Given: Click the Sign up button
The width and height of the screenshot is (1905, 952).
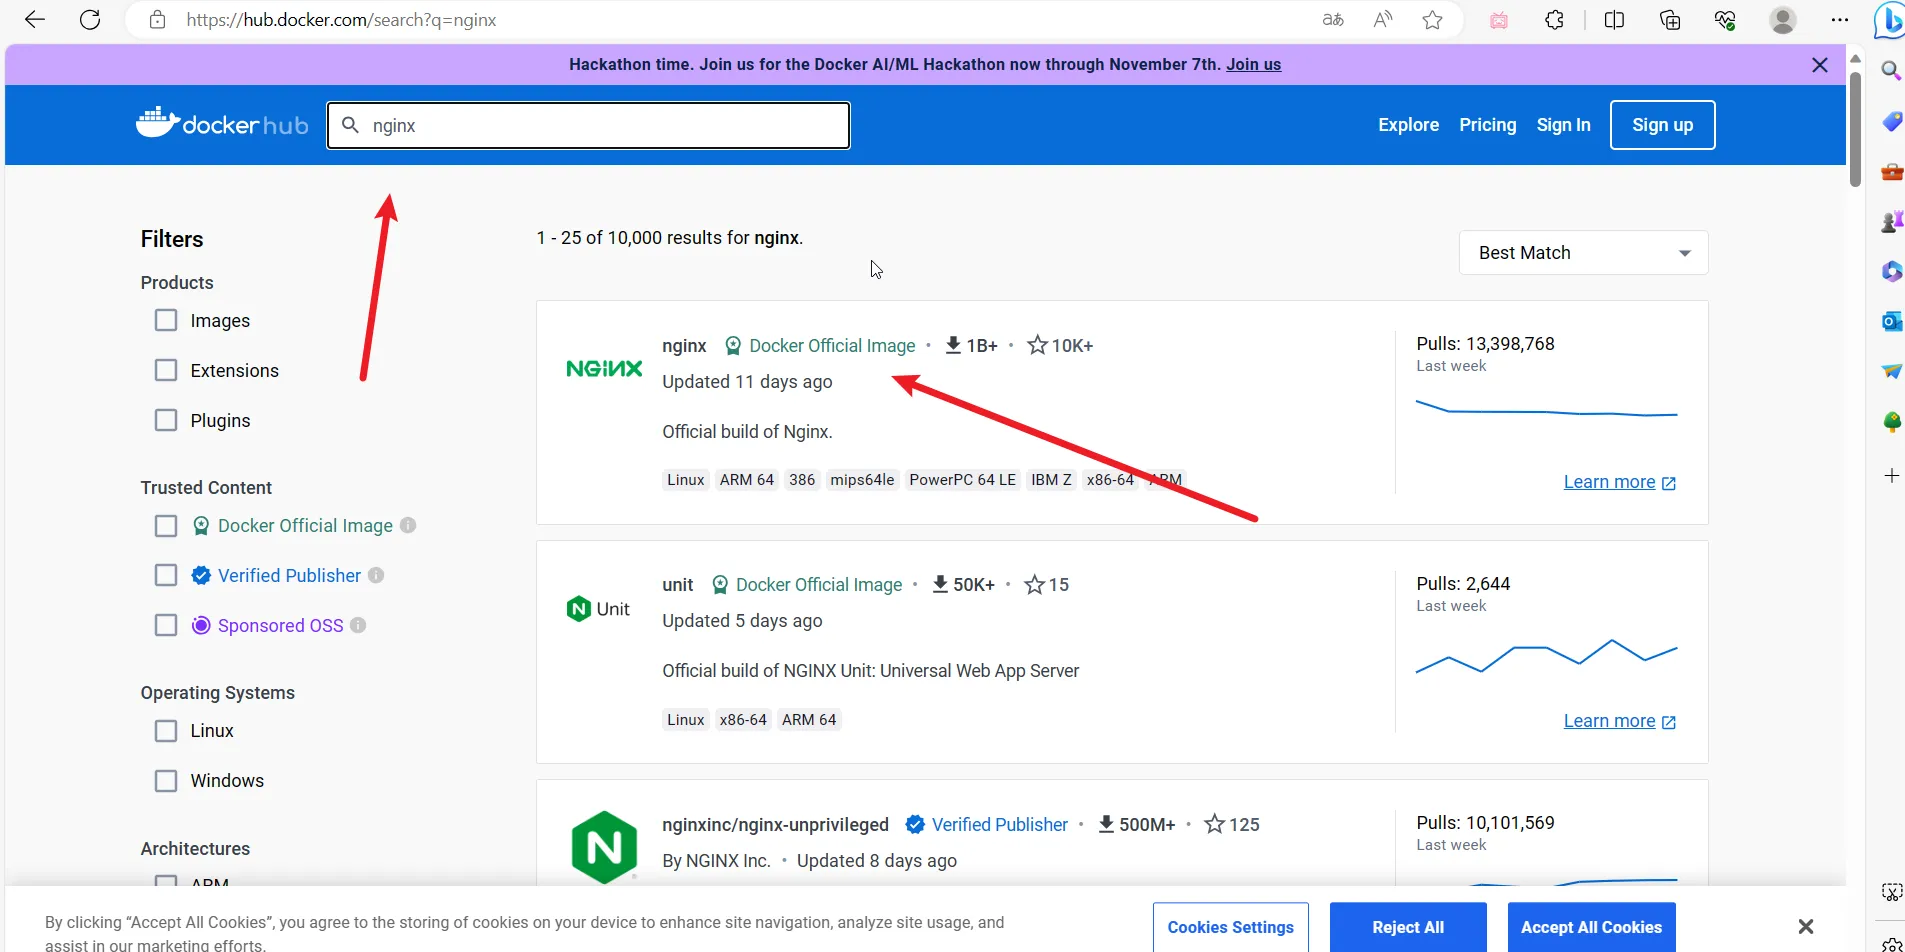Looking at the screenshot, I should click(x=1662, y=125).
